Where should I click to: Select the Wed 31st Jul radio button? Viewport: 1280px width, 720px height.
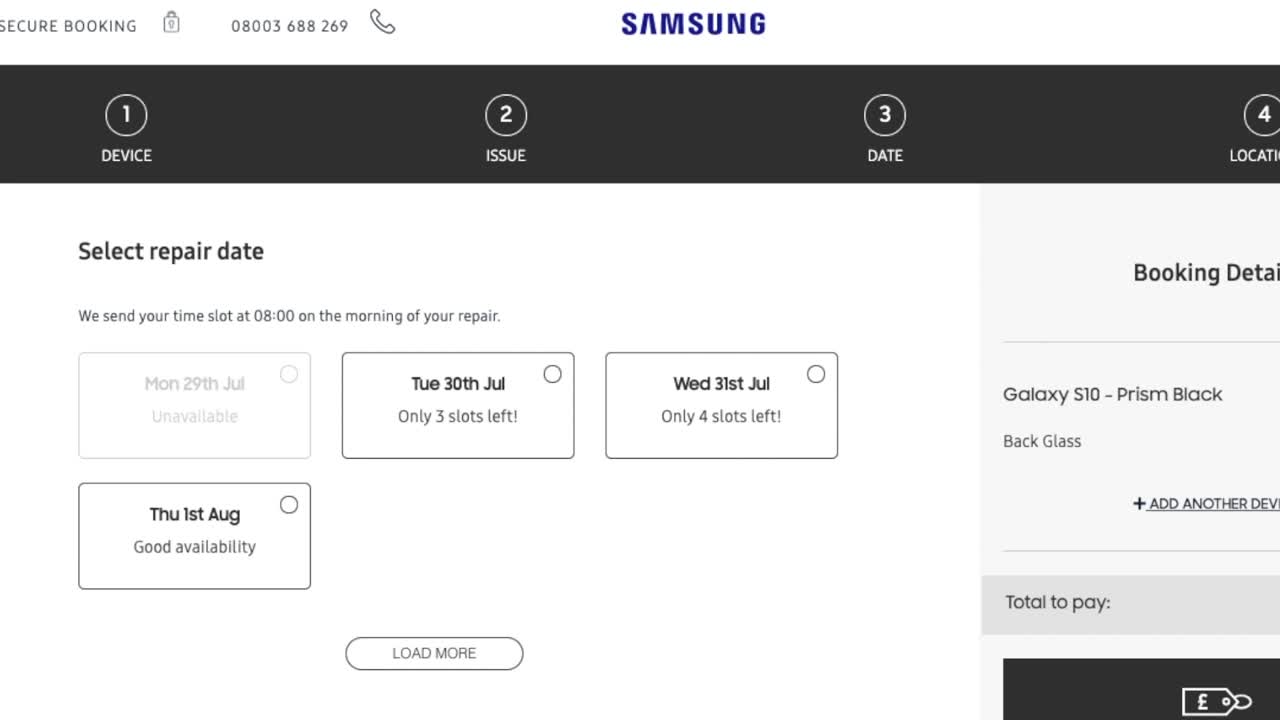tap(816, 374)
